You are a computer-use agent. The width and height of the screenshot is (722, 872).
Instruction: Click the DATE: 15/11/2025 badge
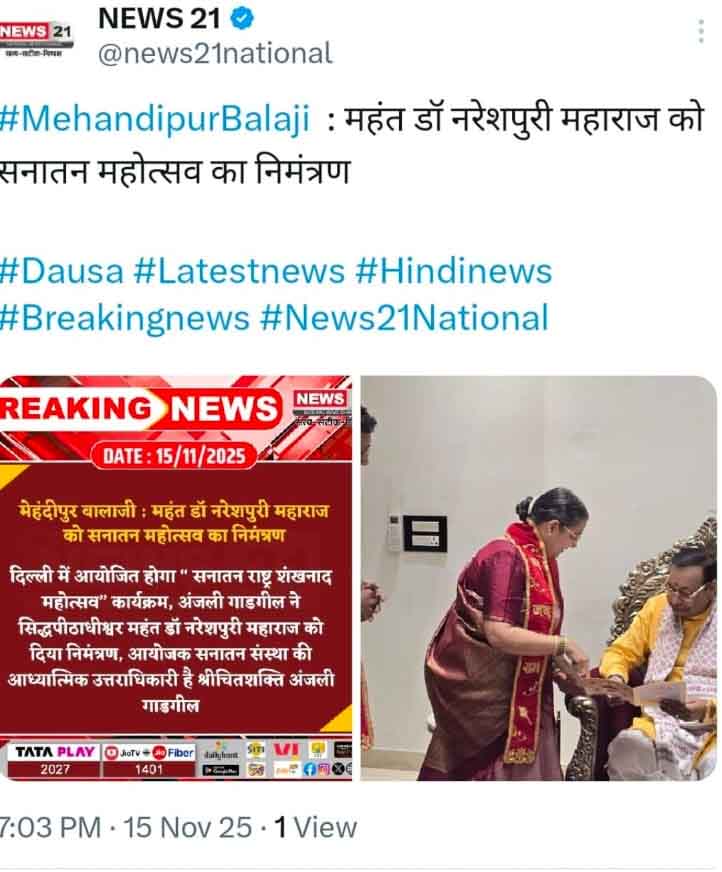(174, 456)
